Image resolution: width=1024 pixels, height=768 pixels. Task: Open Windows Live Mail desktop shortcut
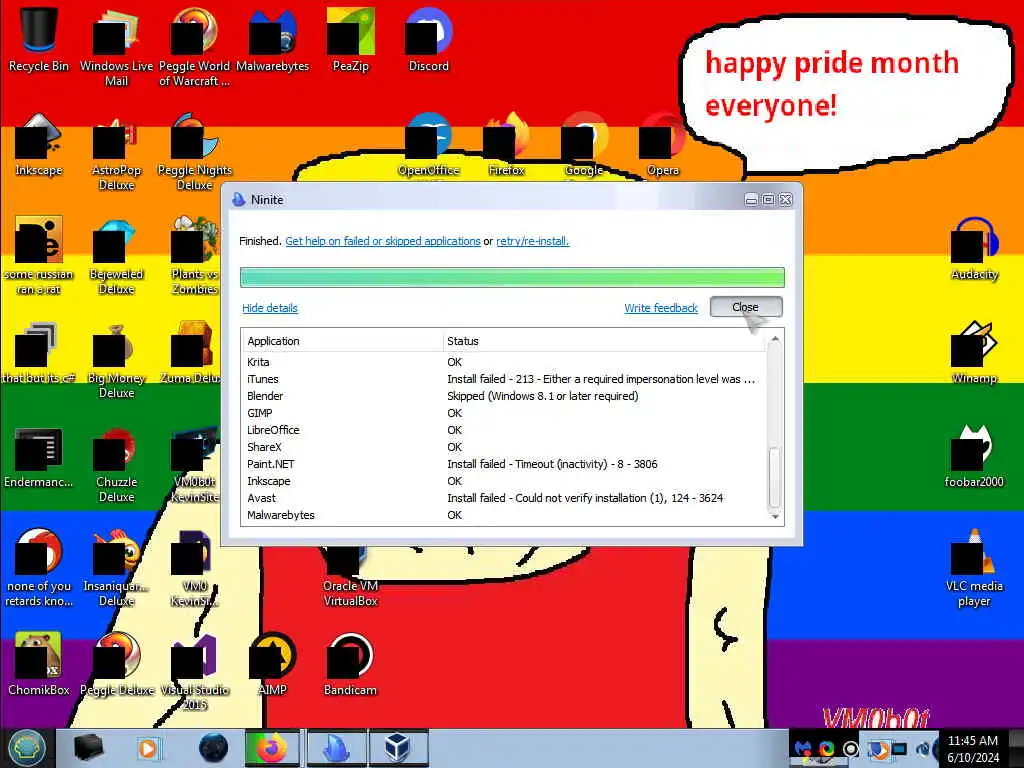point(116,47)
